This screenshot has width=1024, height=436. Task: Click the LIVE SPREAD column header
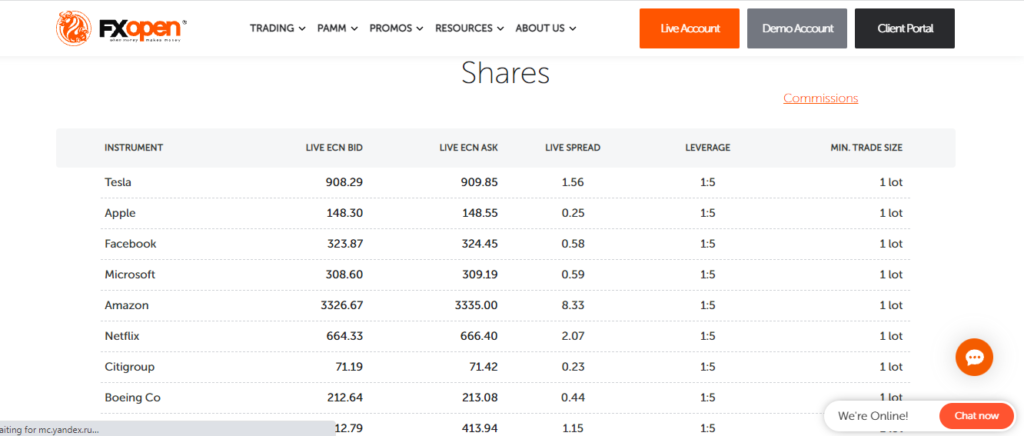pos(573,148)
